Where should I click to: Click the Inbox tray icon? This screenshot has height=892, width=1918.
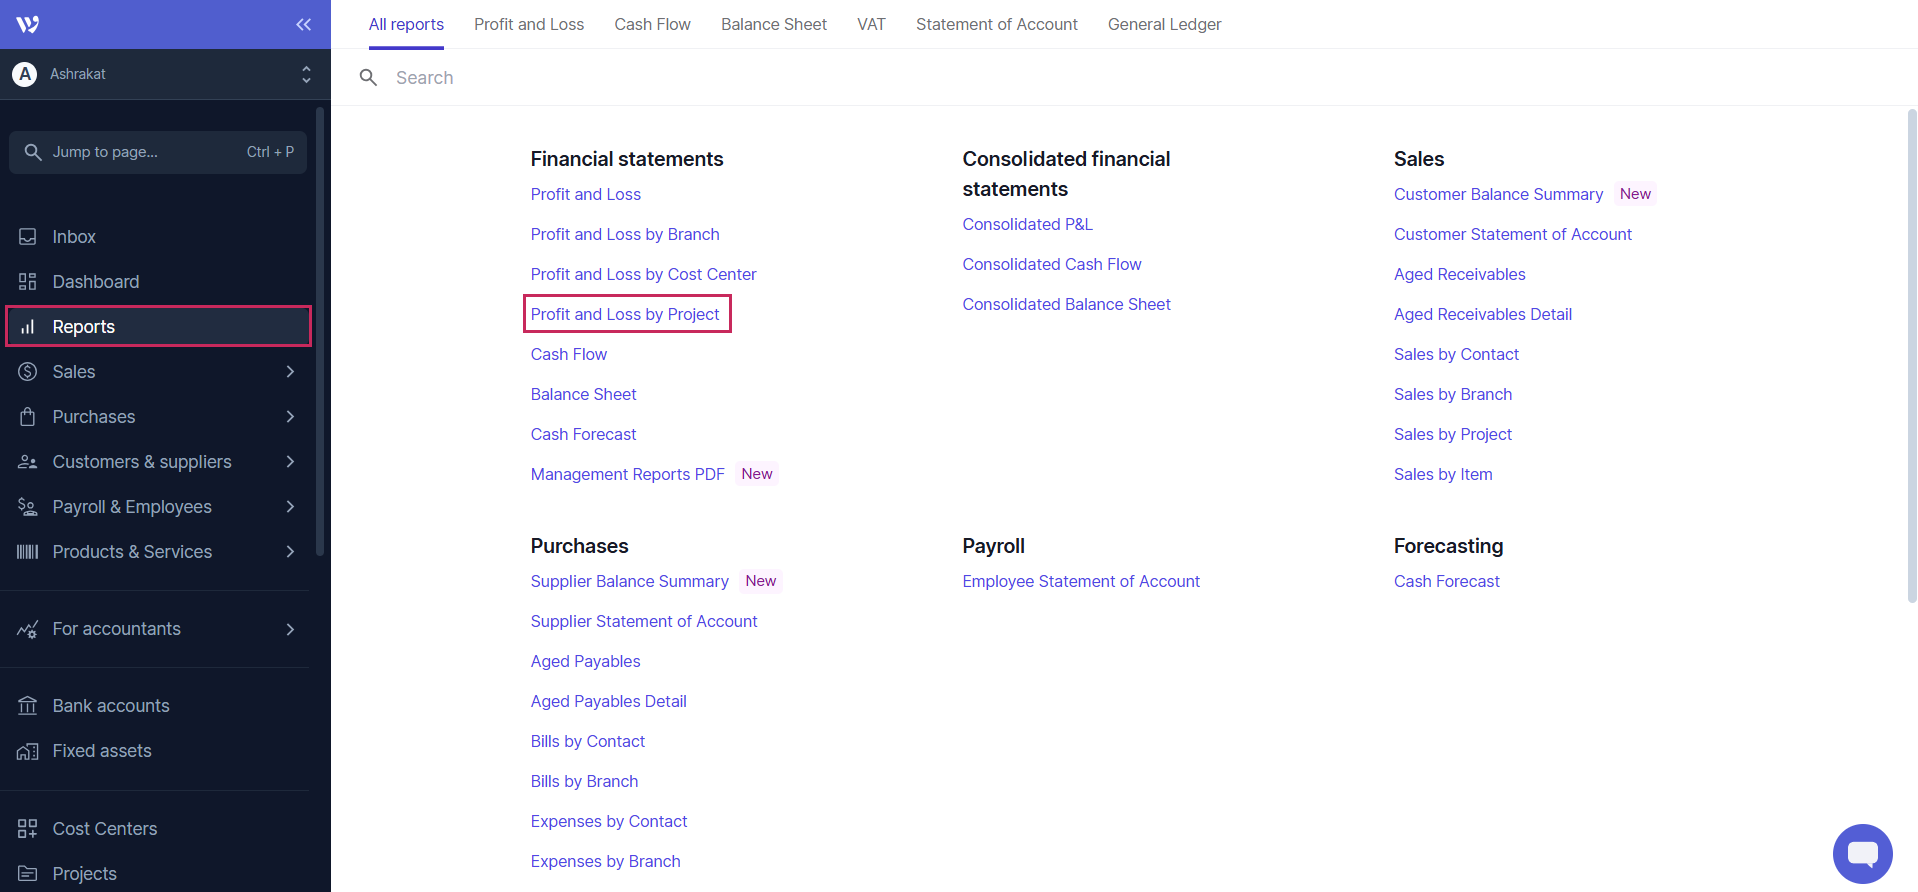point(28,237)
